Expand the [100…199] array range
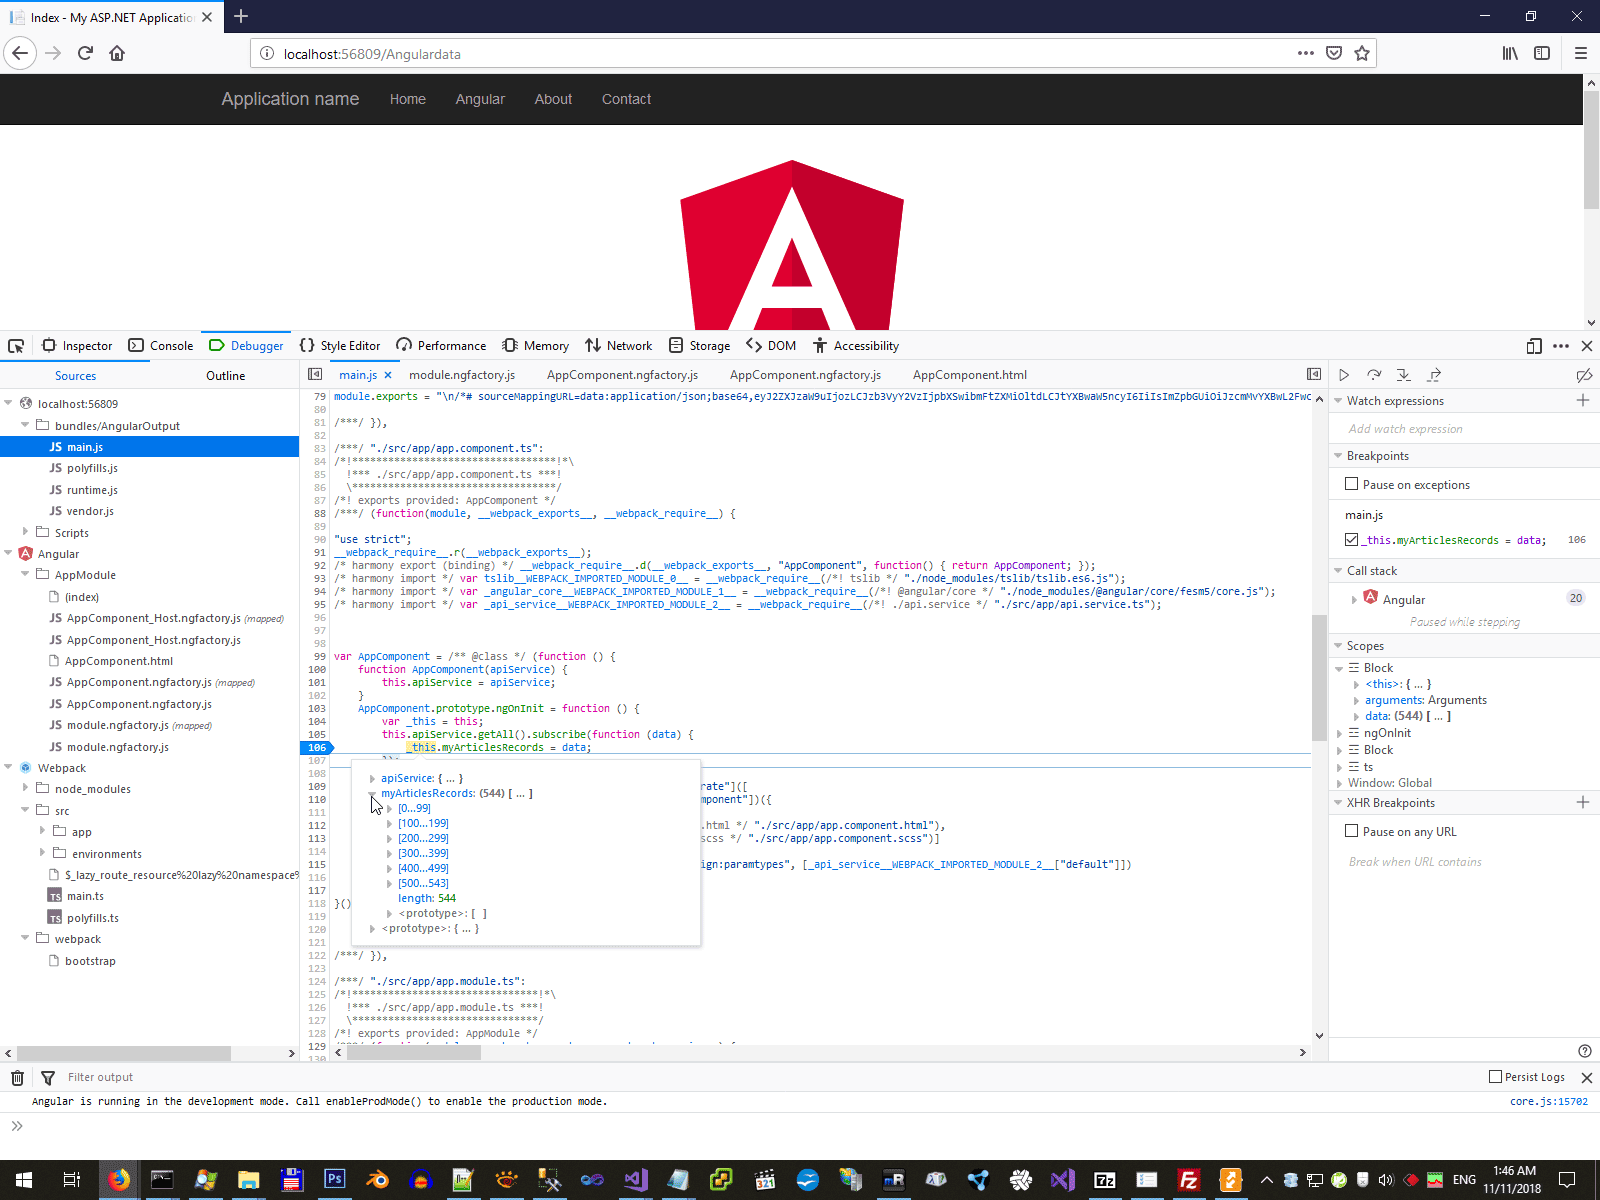This screenshot has height=1200, width=1600. (389, 824)
